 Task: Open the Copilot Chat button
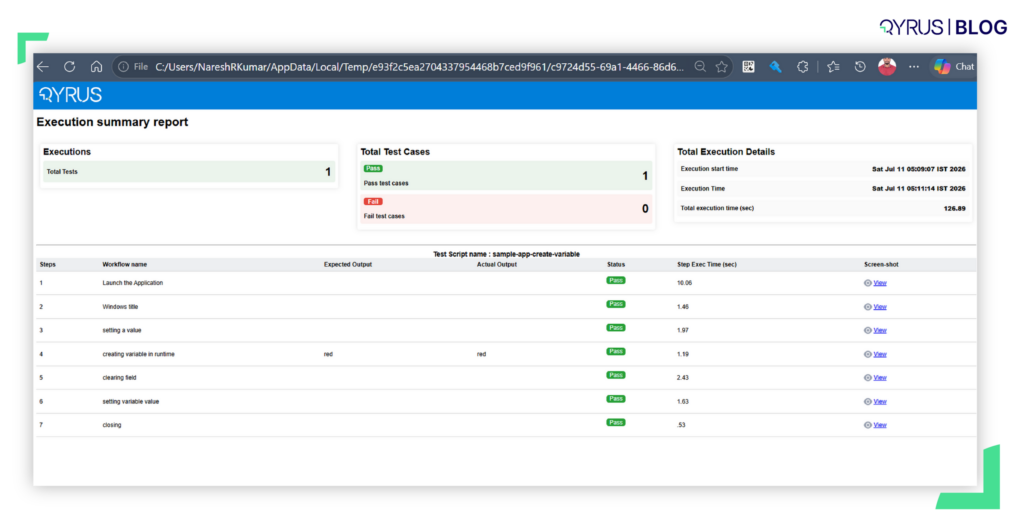[954, 67]
